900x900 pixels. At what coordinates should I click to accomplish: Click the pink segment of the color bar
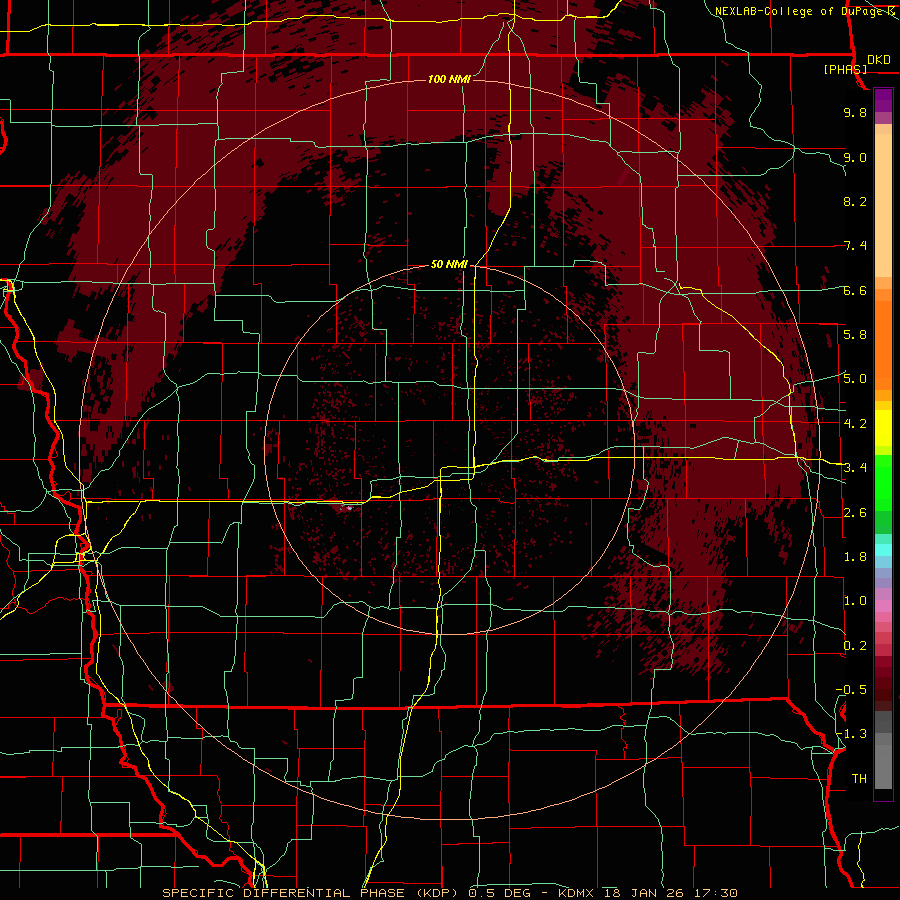click(883, 606)
